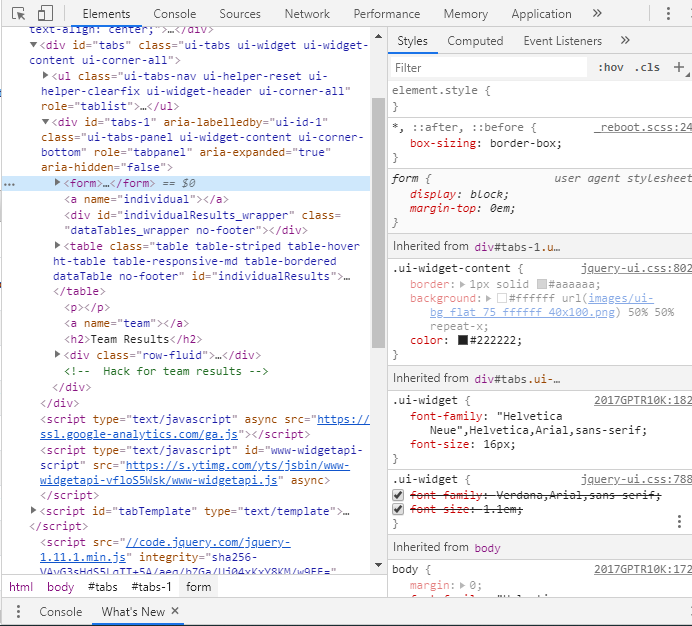Open the Performance panel tab
The image size is (692, 626).
click(x=387, y=14)
